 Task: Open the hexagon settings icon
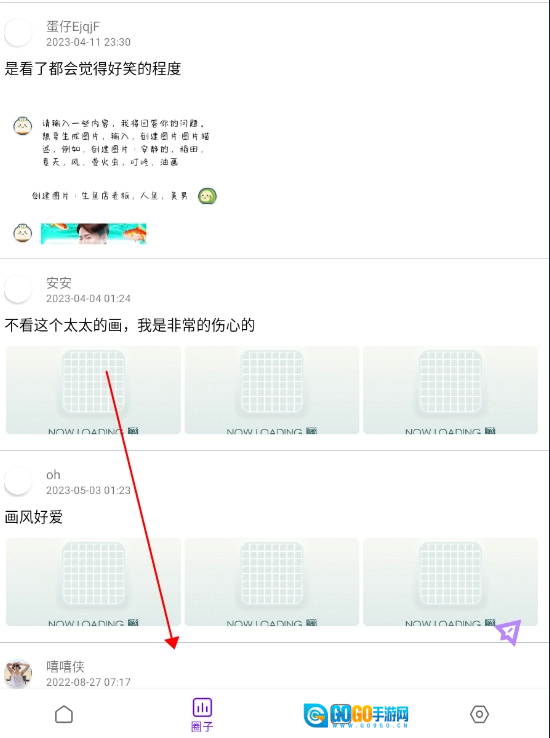pyautogui.click(x=479, y=714)
